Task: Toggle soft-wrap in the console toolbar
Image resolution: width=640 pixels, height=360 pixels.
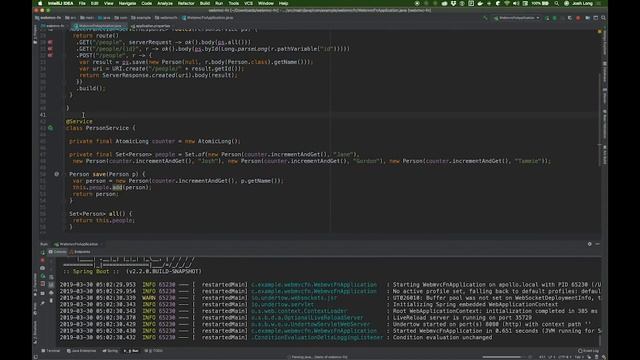Action: click(51, 277)
